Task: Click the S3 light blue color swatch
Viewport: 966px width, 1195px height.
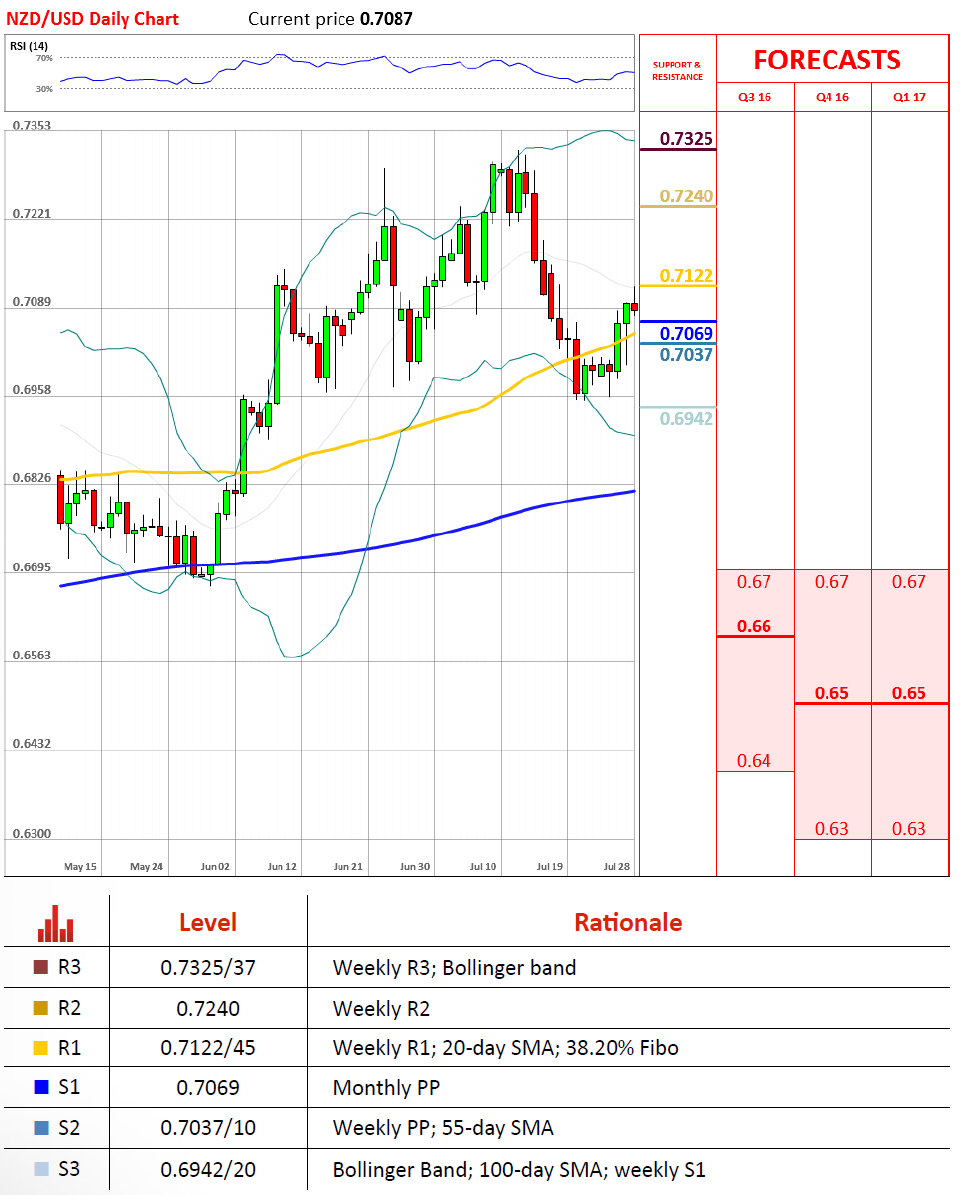Action: (x=41, y=1168)
